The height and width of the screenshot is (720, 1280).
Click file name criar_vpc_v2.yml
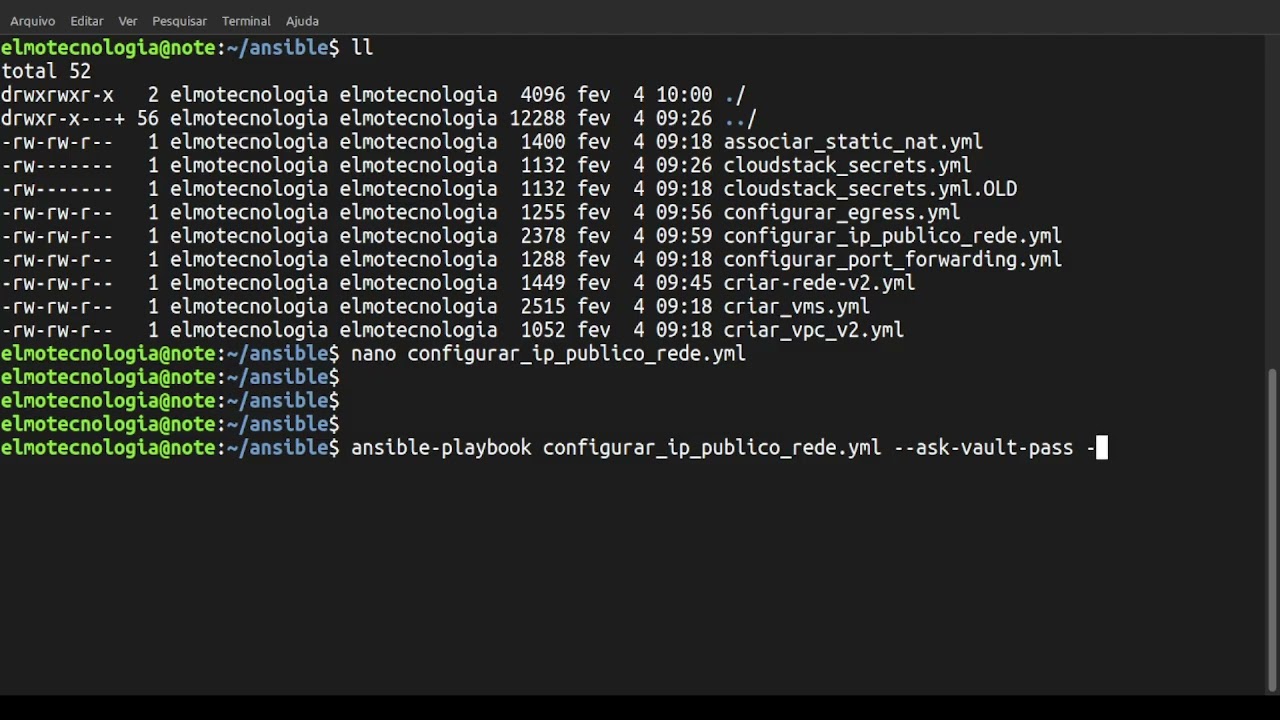click(814, 330)
